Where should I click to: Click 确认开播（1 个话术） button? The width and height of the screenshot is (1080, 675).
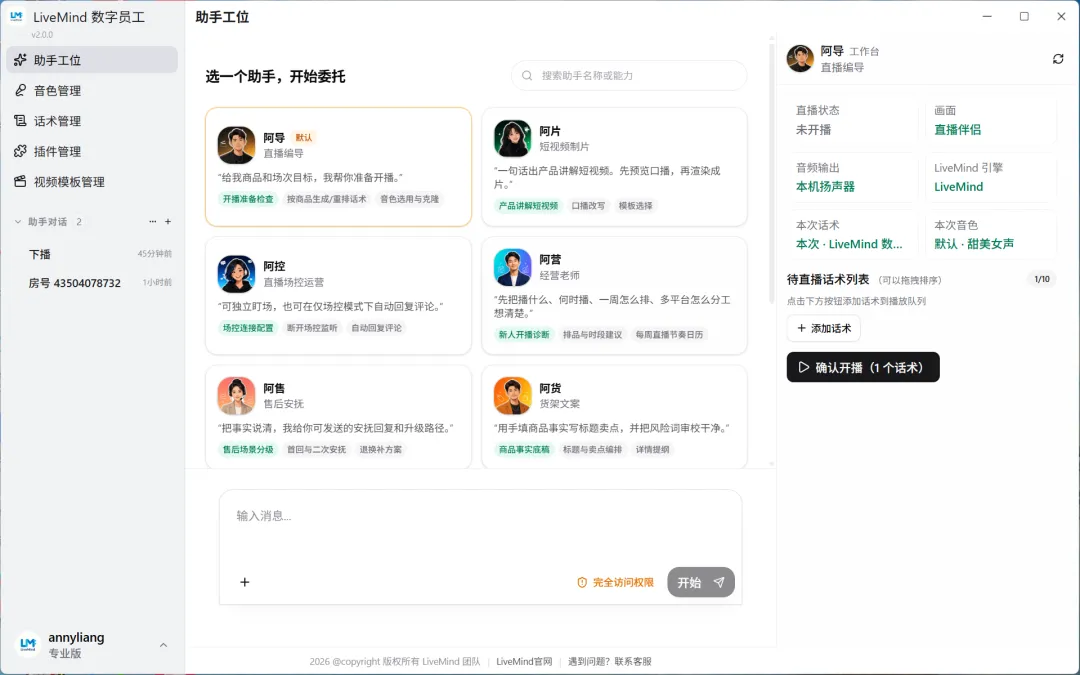click(863, 367)
